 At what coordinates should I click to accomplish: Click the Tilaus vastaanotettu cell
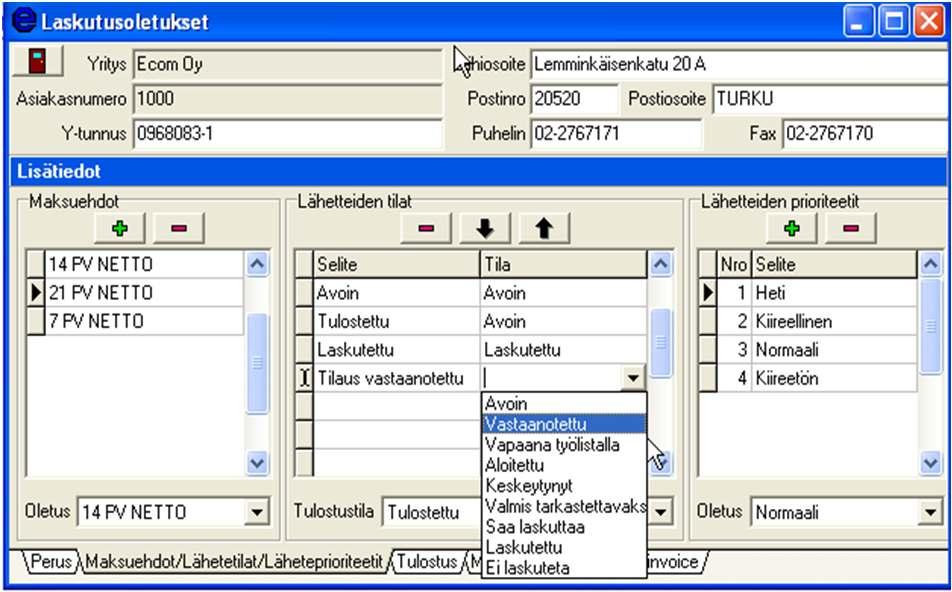click(397, 378)
